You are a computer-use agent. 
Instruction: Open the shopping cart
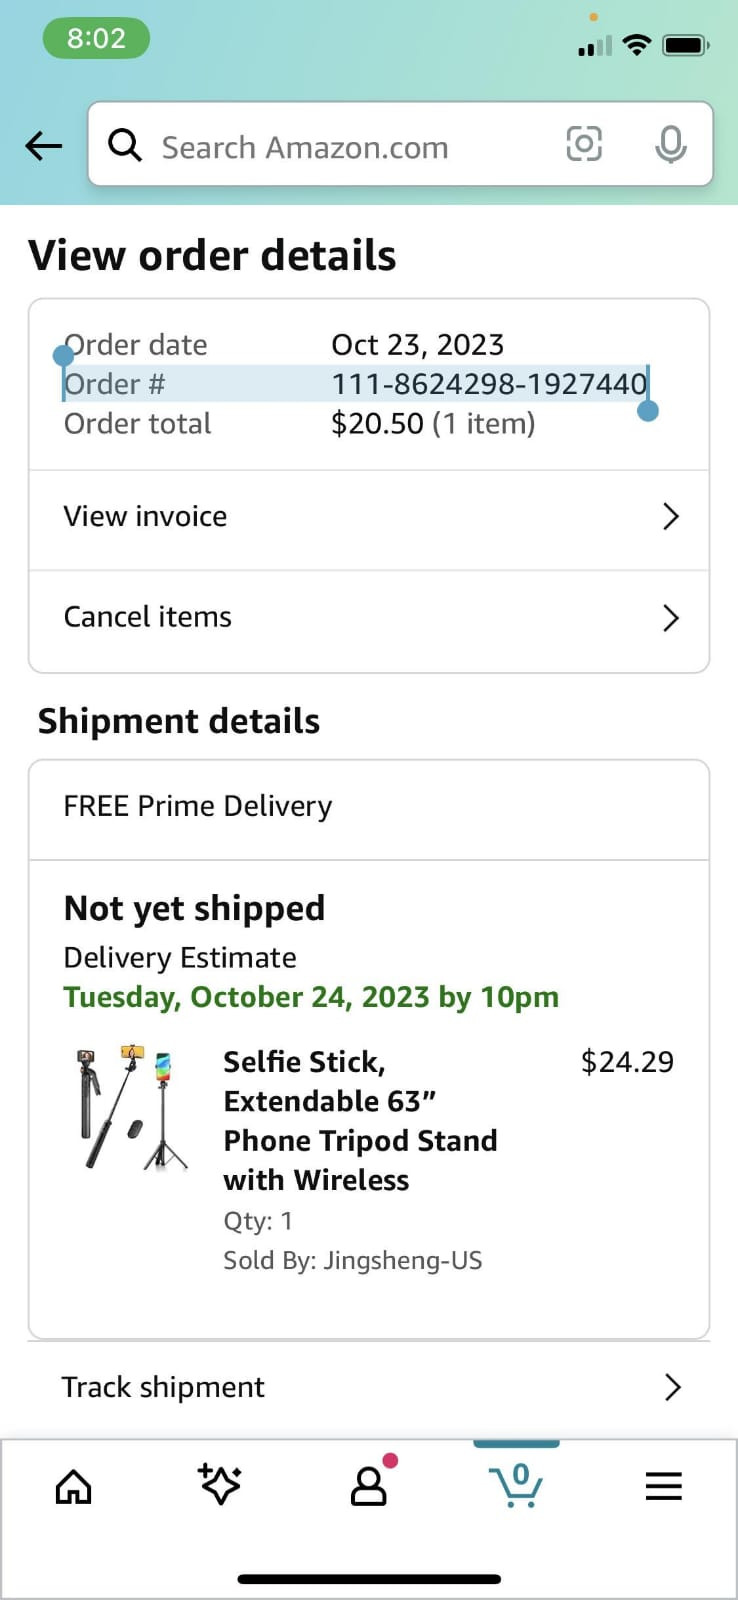pyautogui.click(x=516, y=1485)
